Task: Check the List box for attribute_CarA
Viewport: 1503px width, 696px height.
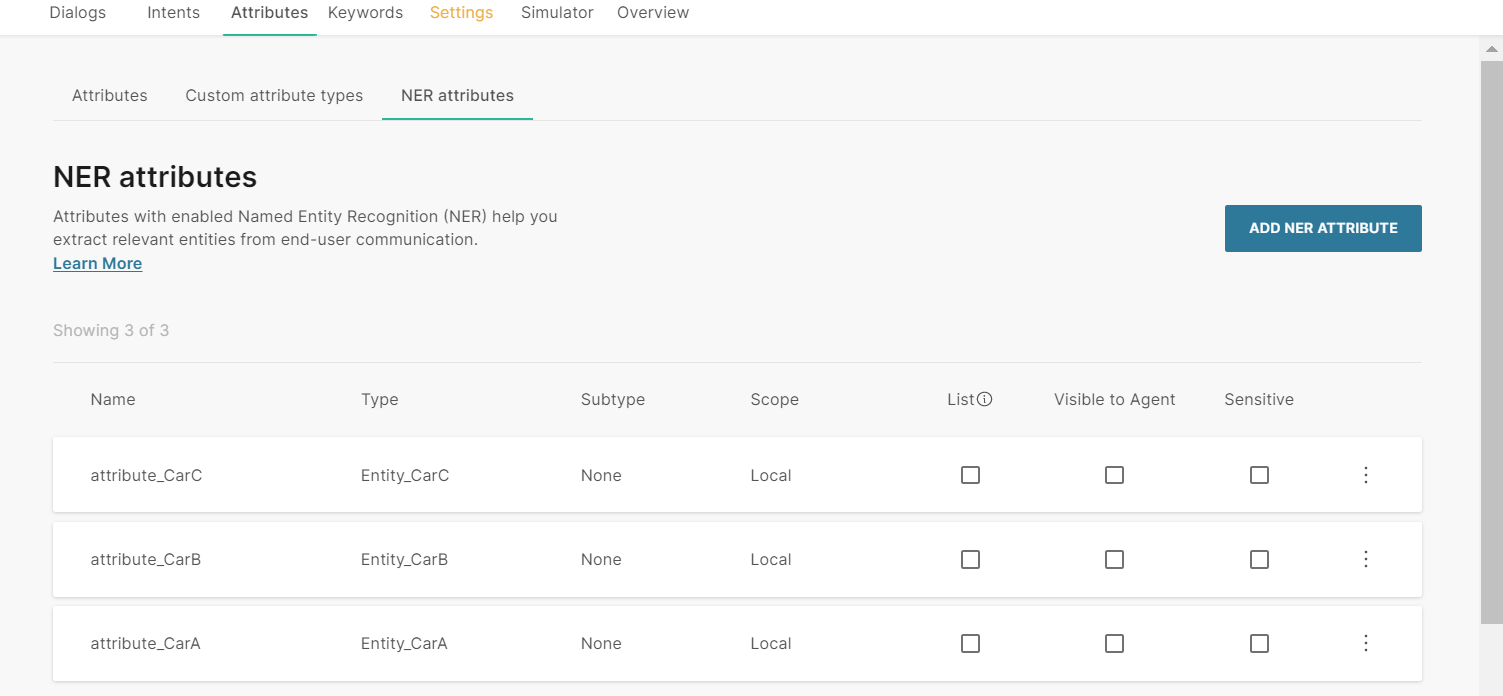Action: pyautogui.click(x=970, y=643)
